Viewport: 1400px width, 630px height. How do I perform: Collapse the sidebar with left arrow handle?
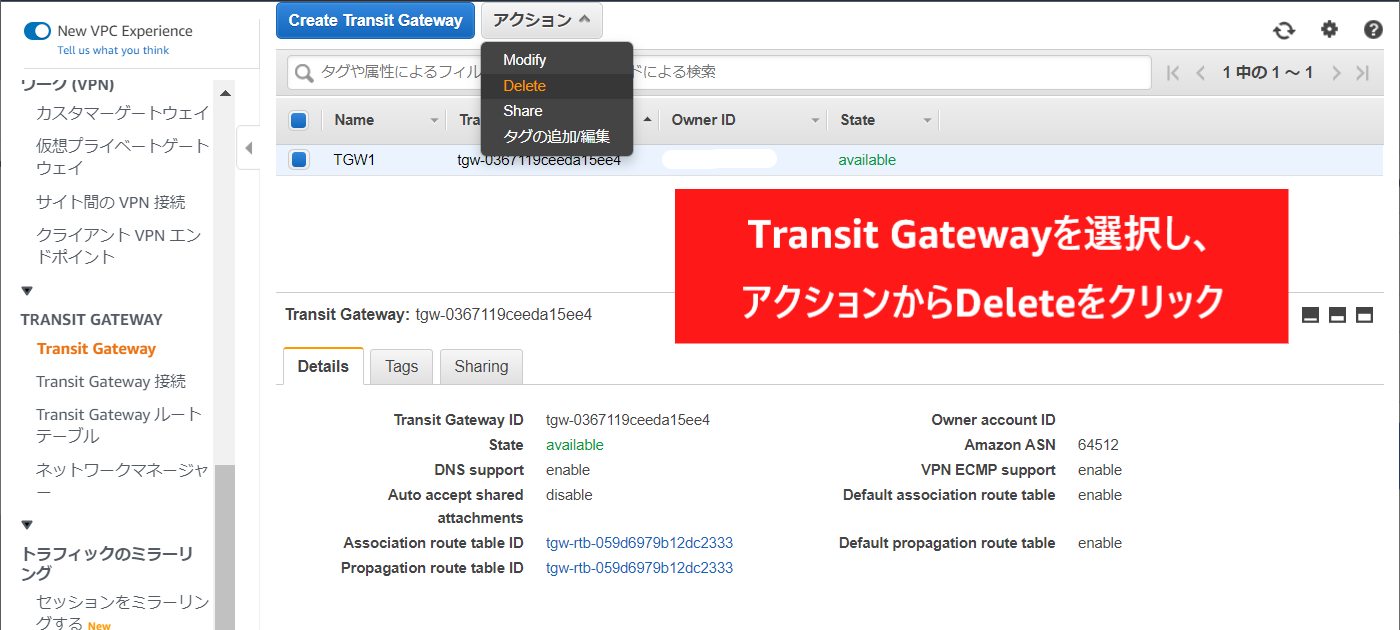point(248,149)
